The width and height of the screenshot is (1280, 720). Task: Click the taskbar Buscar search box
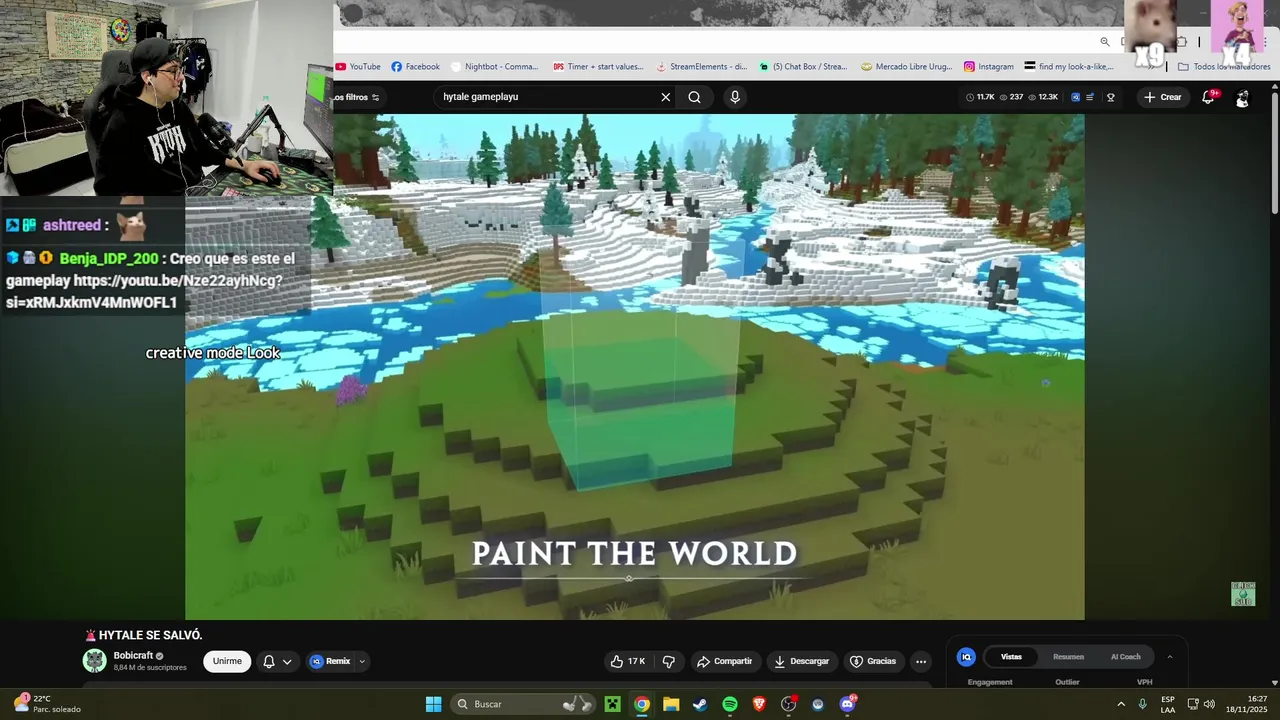coord(525,704)
